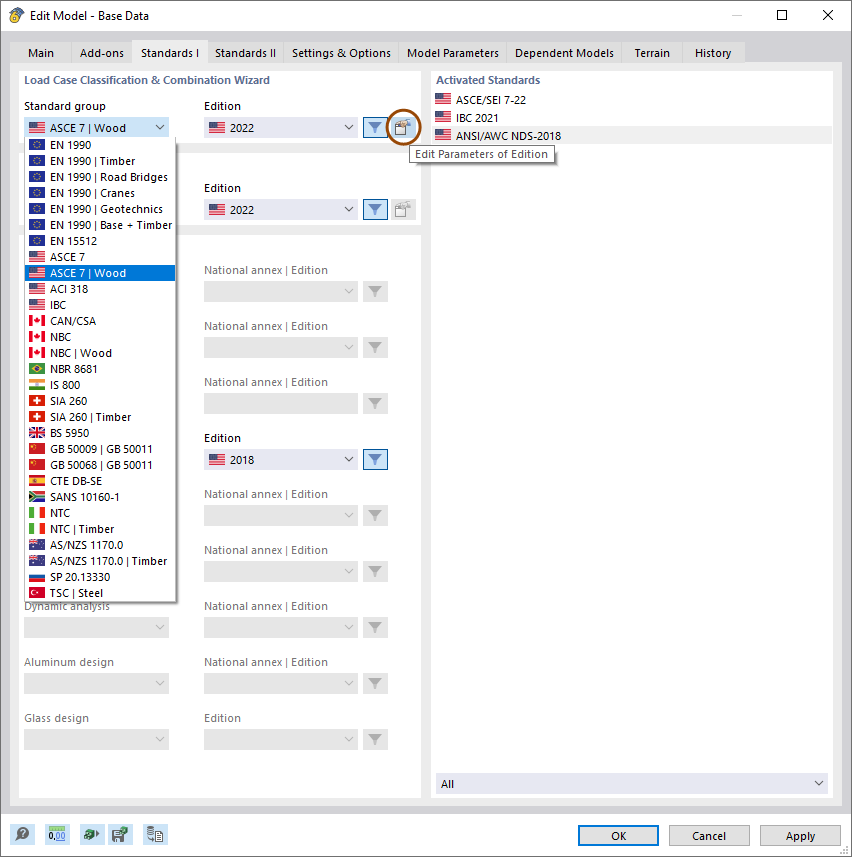Open units and decimal places settings

(56, 834)
